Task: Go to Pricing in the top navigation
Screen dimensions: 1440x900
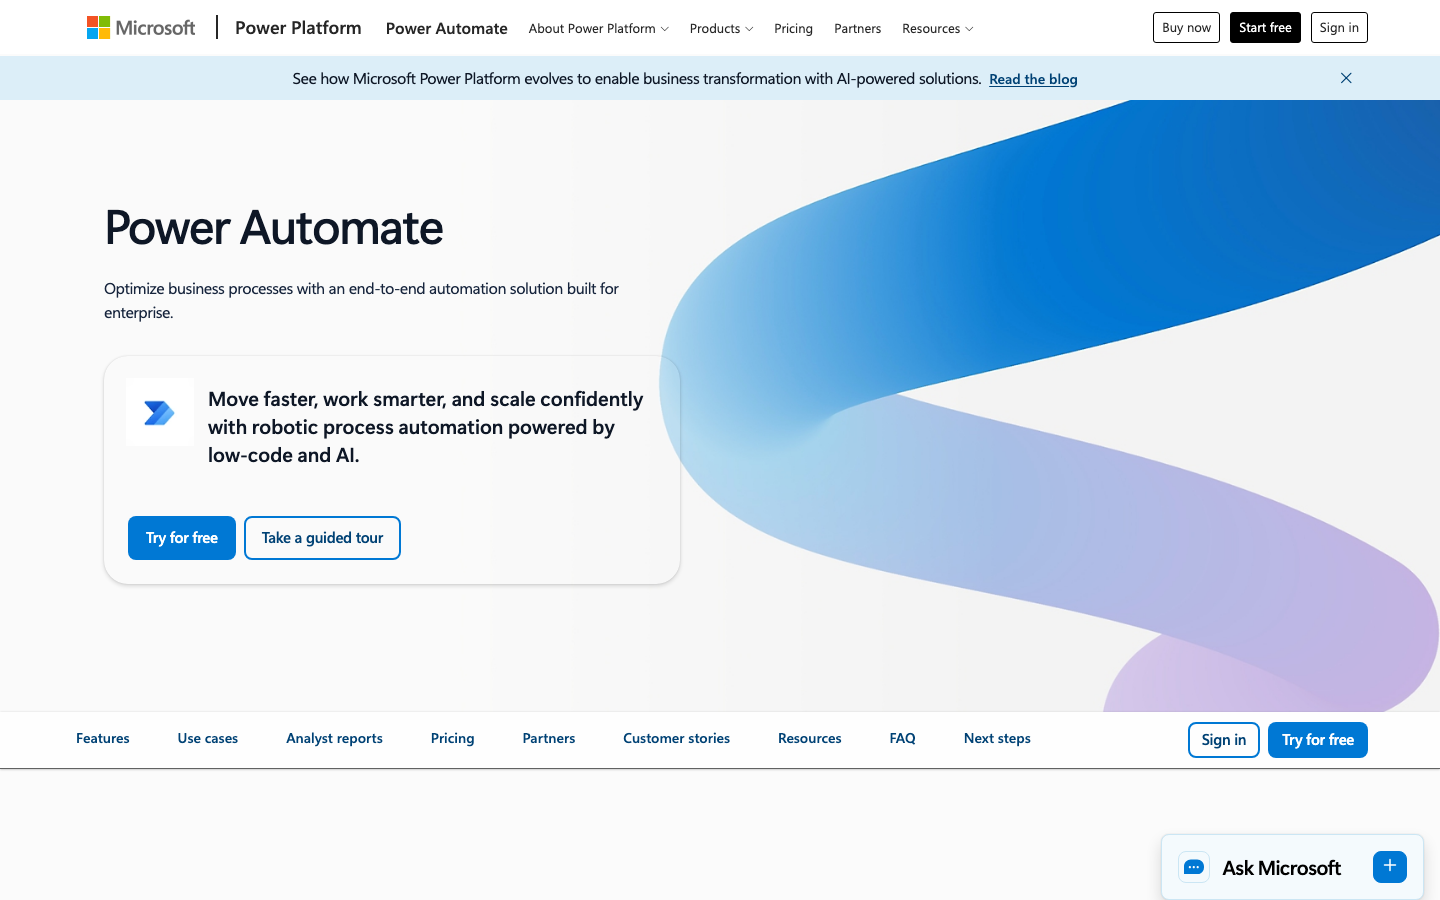Action: pyautogui.click(x=793, y=28)
